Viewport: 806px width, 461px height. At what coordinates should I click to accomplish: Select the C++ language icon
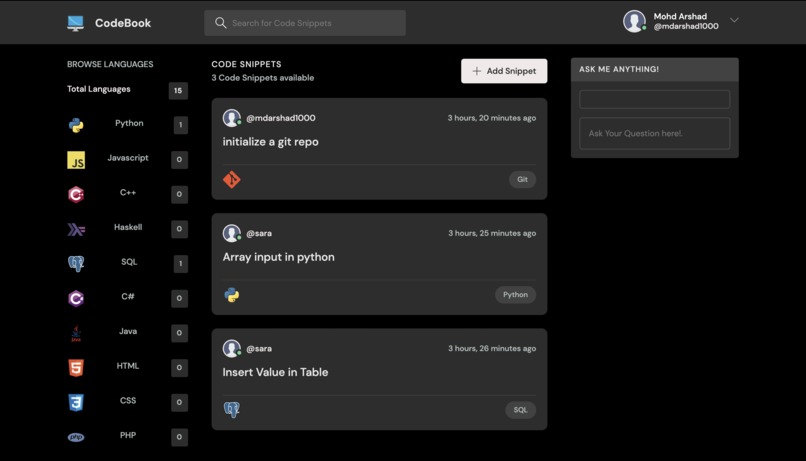pyautogui.click(x=76, y=194)
